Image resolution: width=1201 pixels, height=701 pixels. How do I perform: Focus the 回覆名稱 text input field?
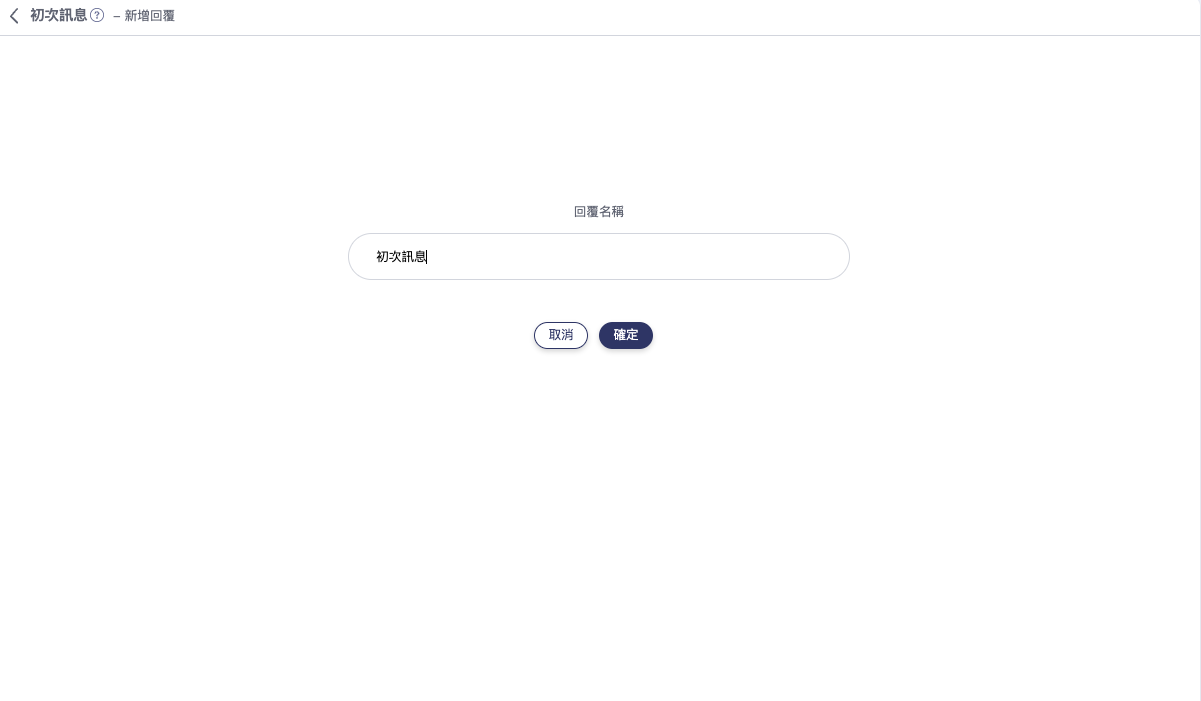(x=599, y=257)
